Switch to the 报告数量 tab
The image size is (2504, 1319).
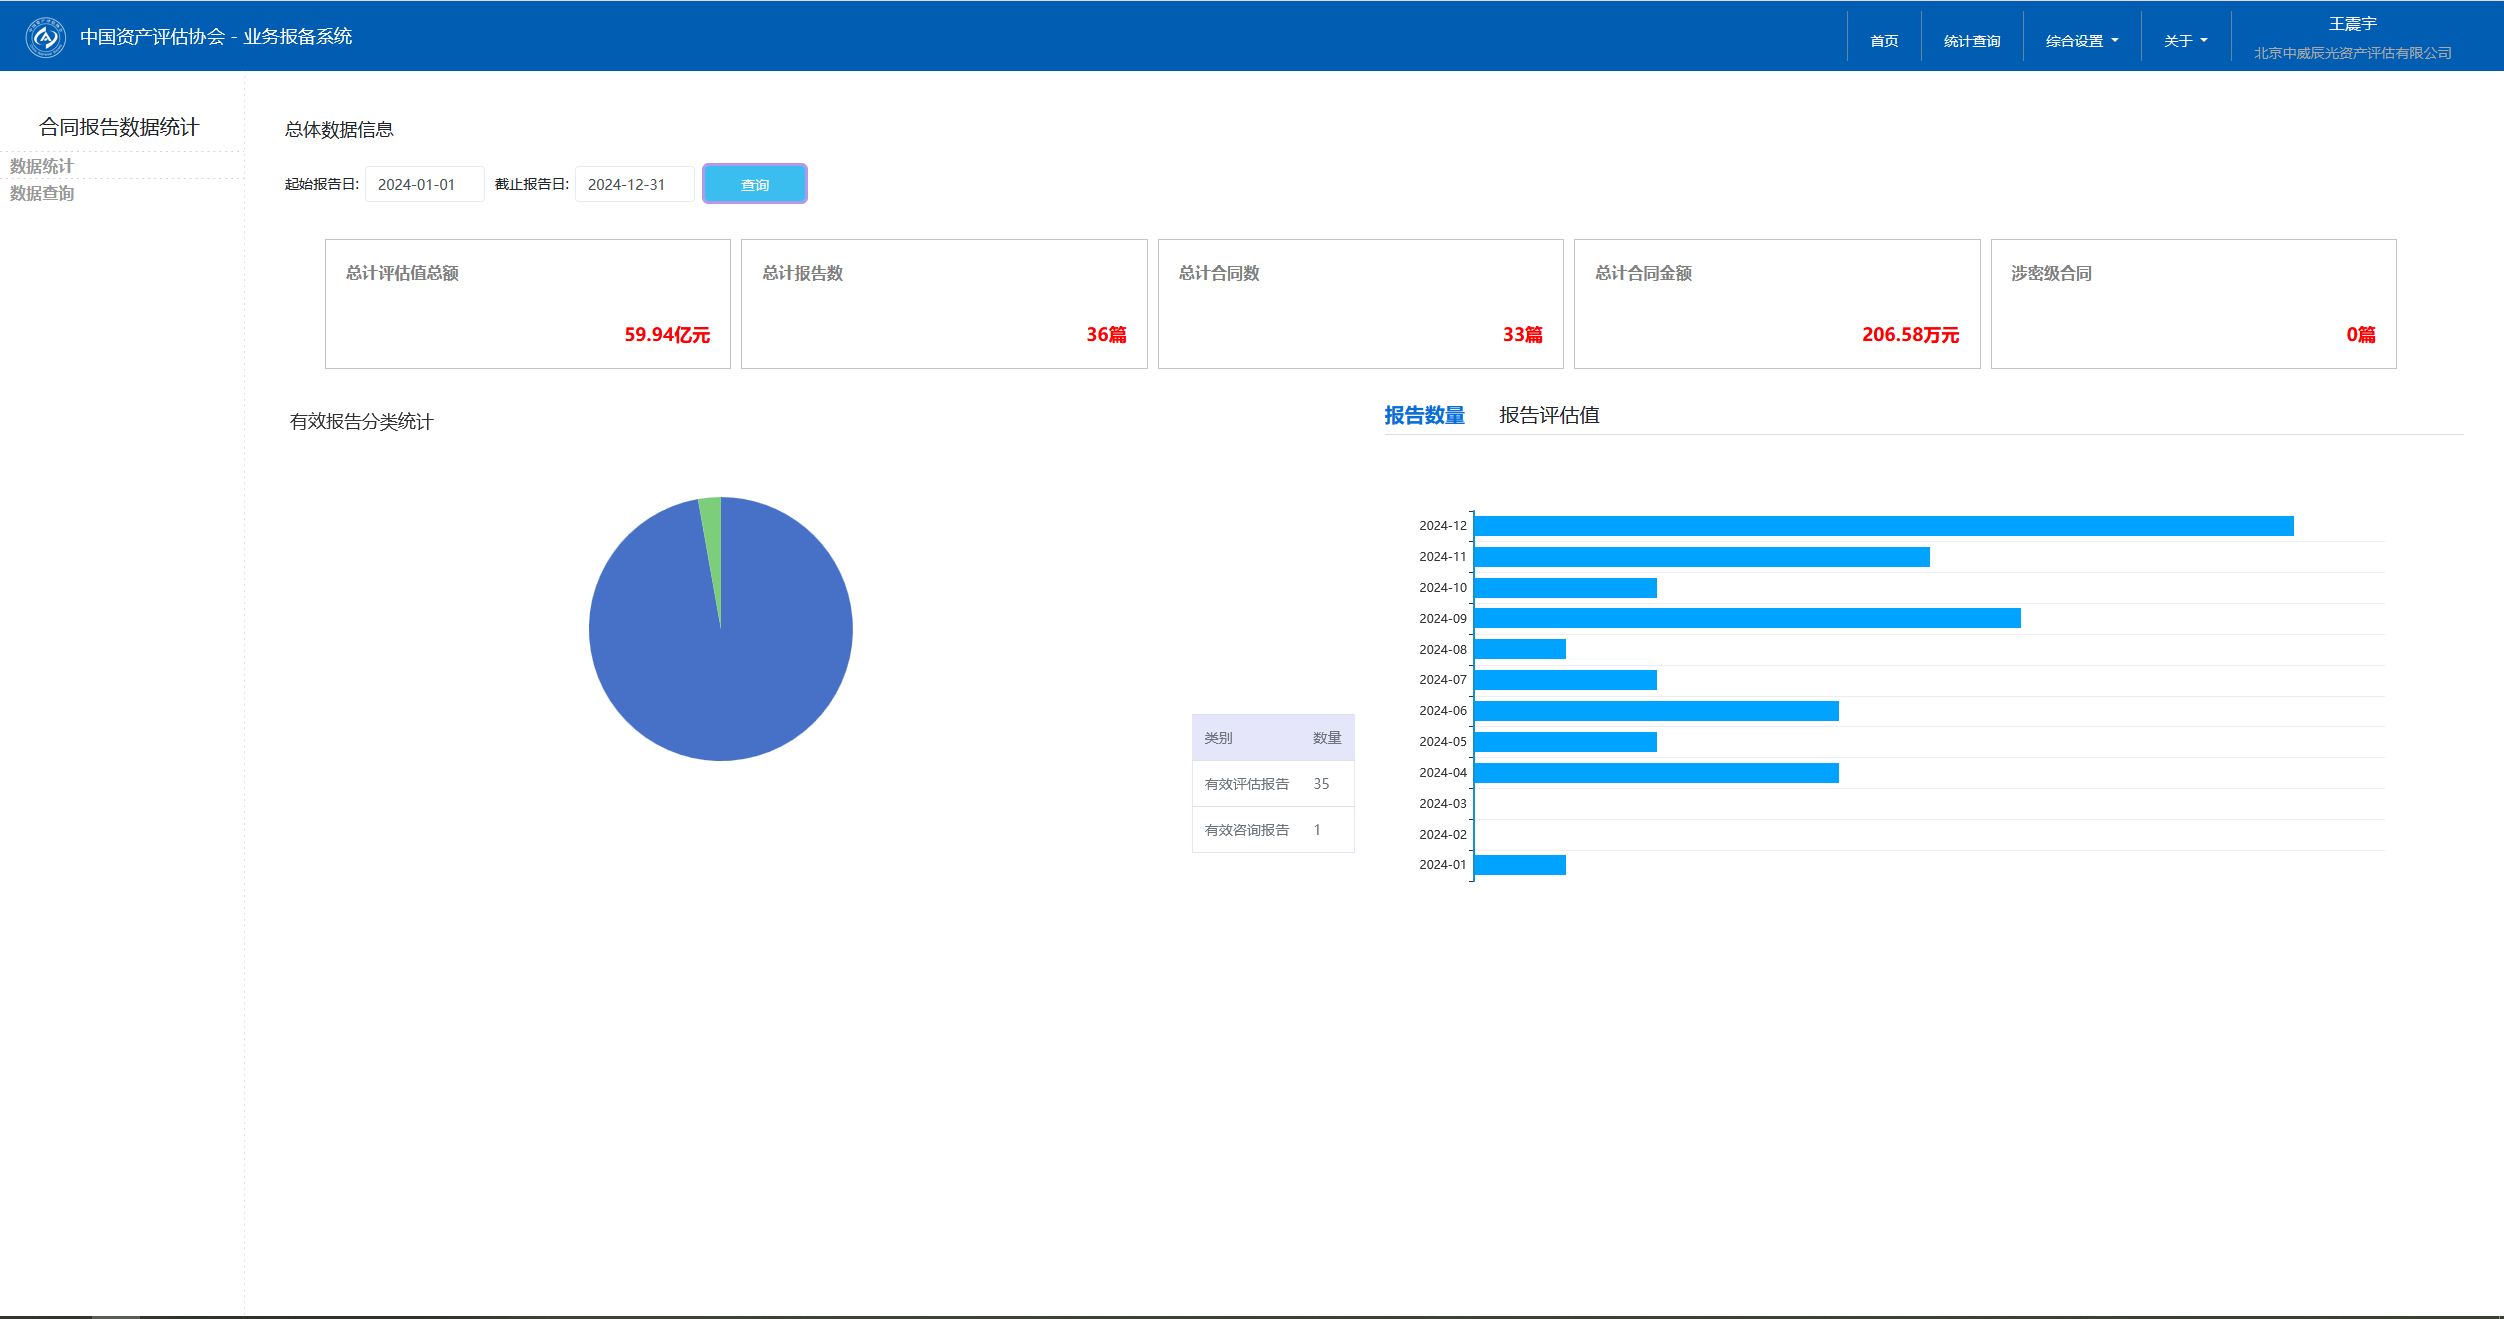pos(1424,415)
